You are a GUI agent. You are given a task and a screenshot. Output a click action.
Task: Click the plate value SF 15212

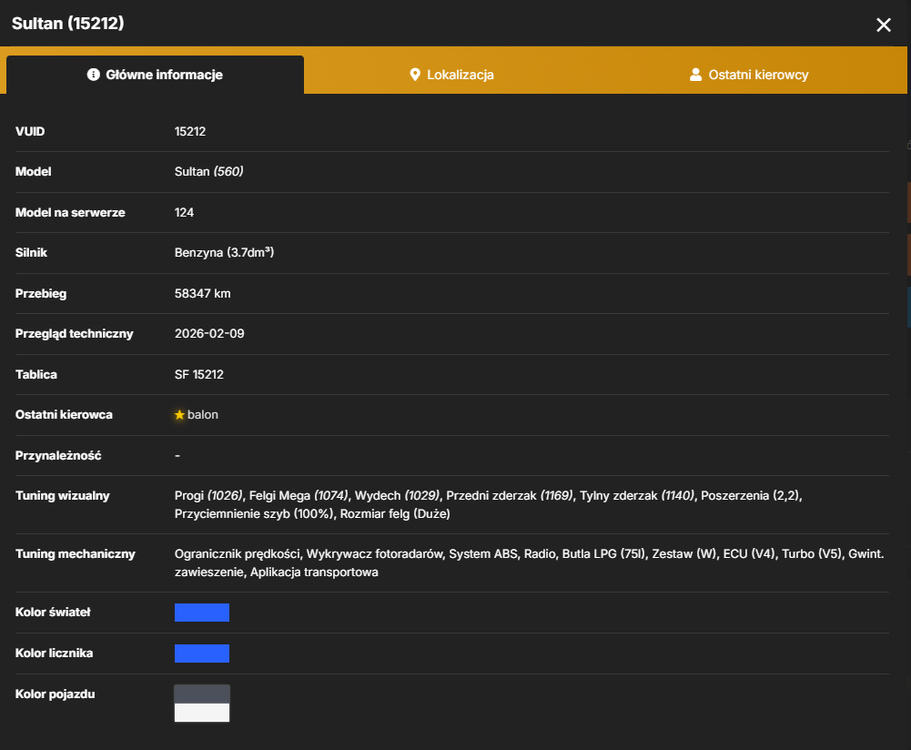coord(199,375)
